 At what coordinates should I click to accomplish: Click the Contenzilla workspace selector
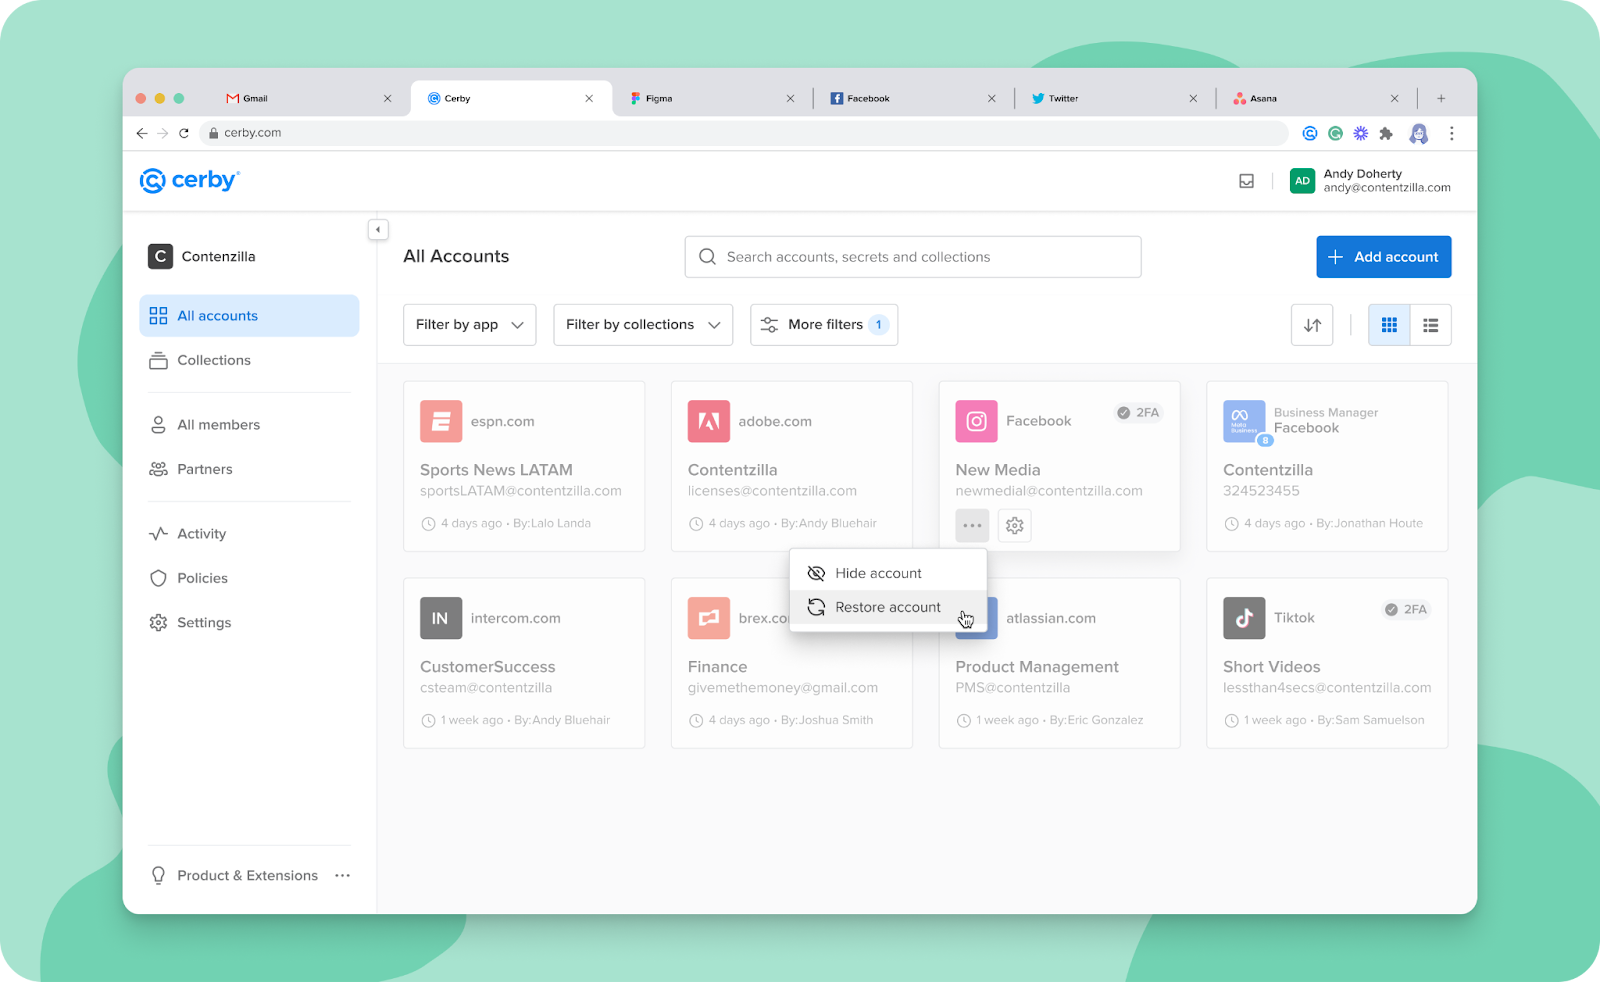202,257
